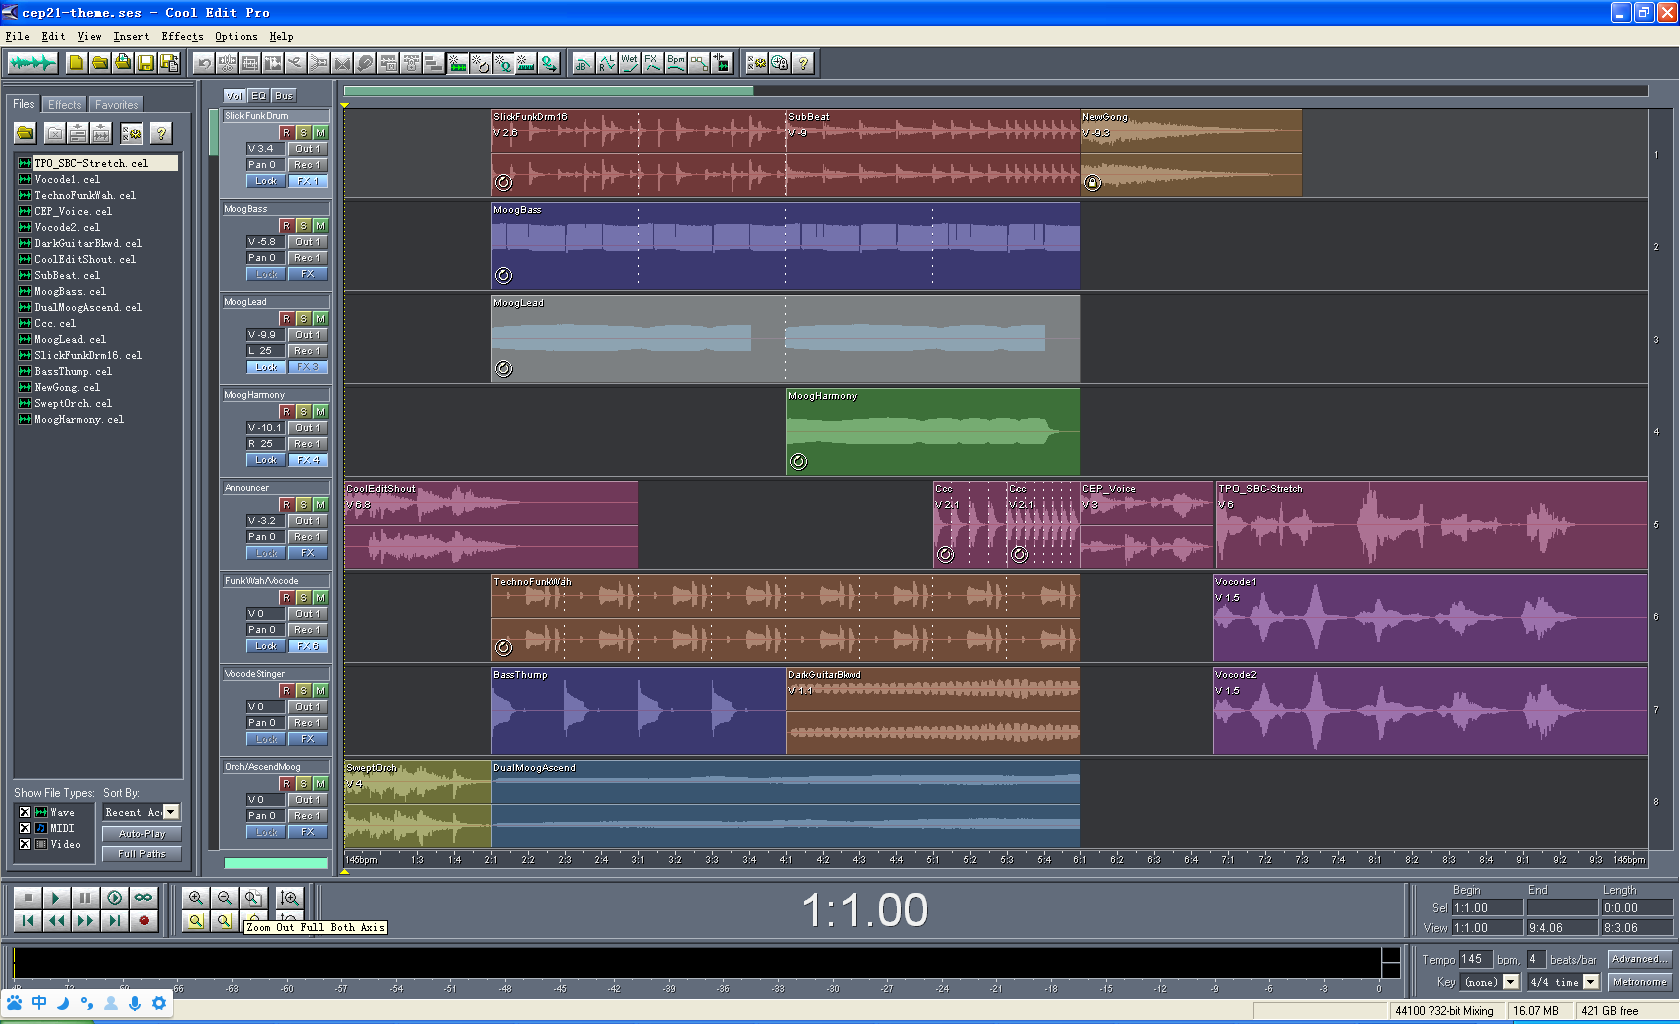The width and height of the screenshot is (1680, 1024).
Task: Select TPO_SBC-Stretch.cel in the file list
Action: point(97,162)
